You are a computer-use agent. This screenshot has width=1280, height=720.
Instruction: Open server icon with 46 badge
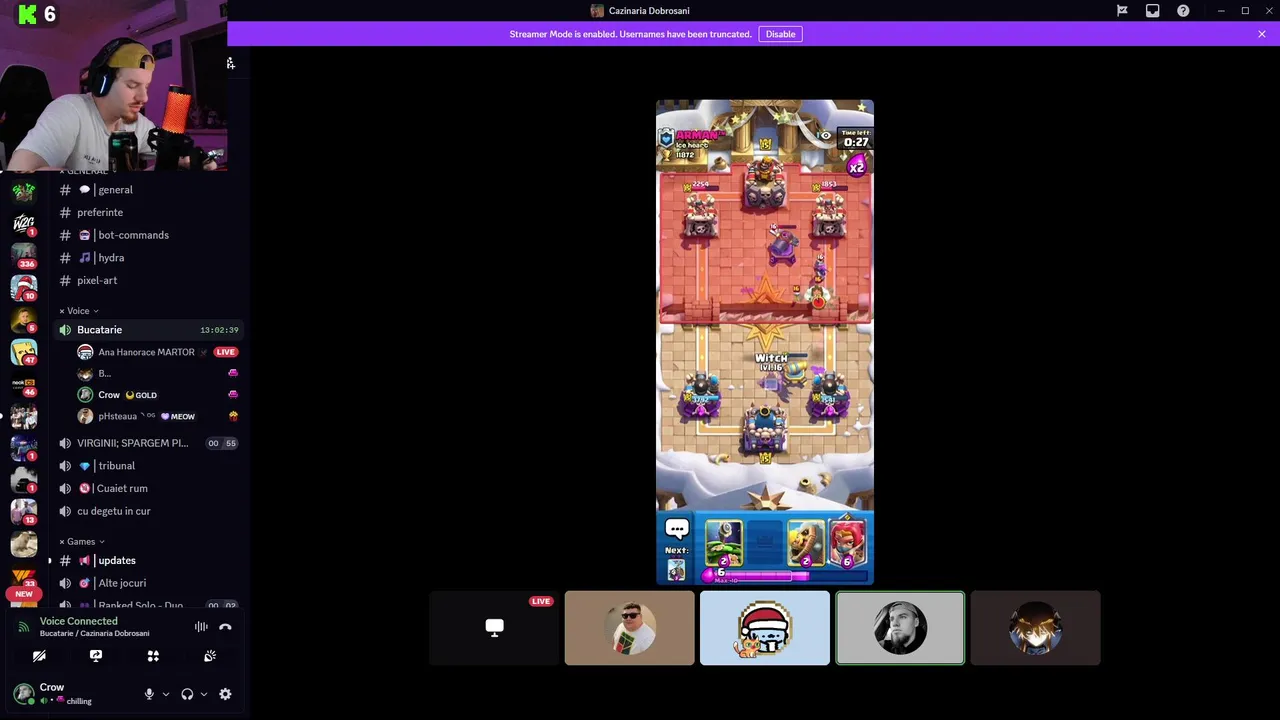pos(24,384)
